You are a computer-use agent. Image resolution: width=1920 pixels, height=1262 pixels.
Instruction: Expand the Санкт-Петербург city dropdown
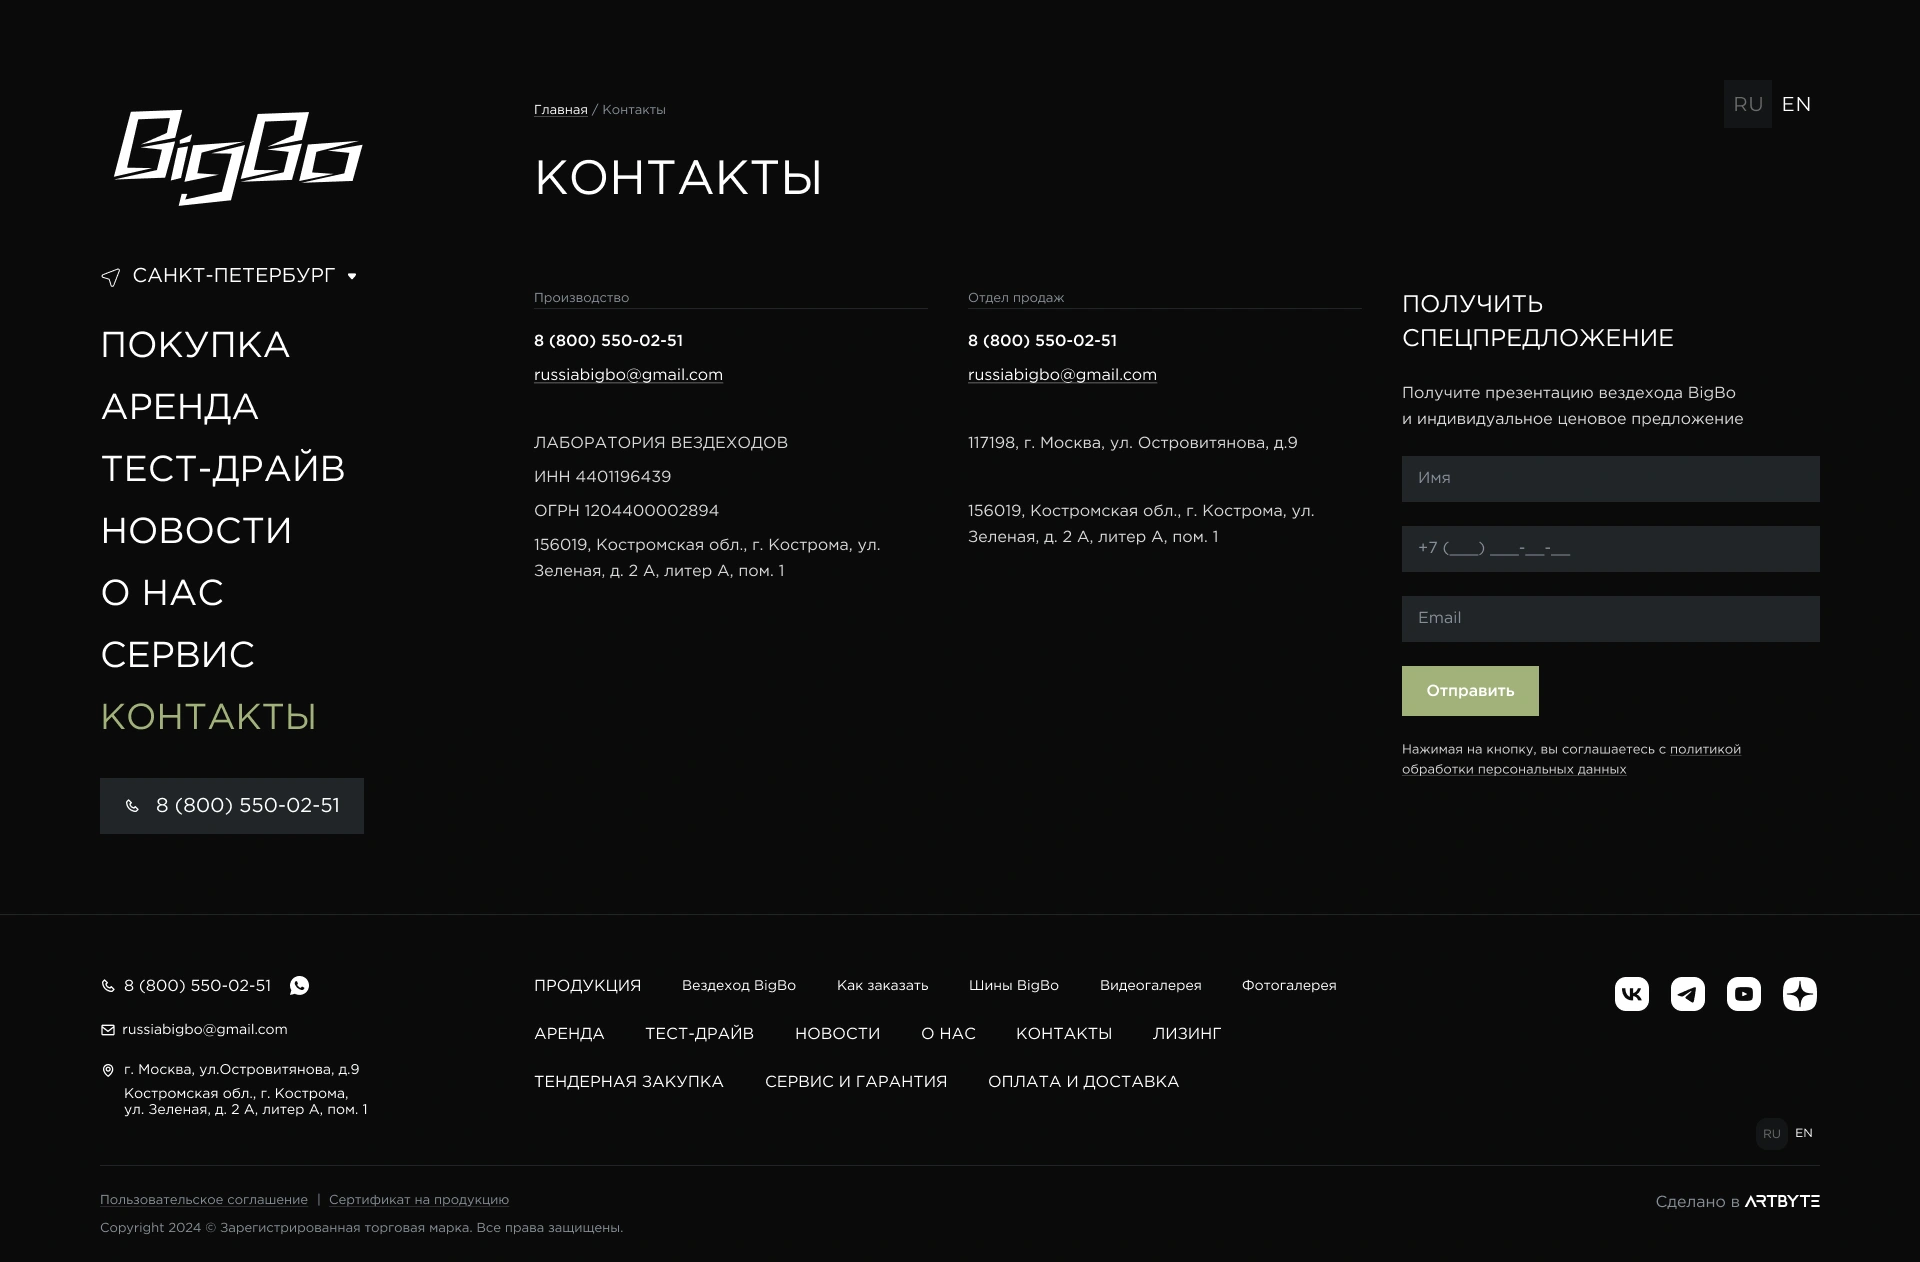coord(351,276)
